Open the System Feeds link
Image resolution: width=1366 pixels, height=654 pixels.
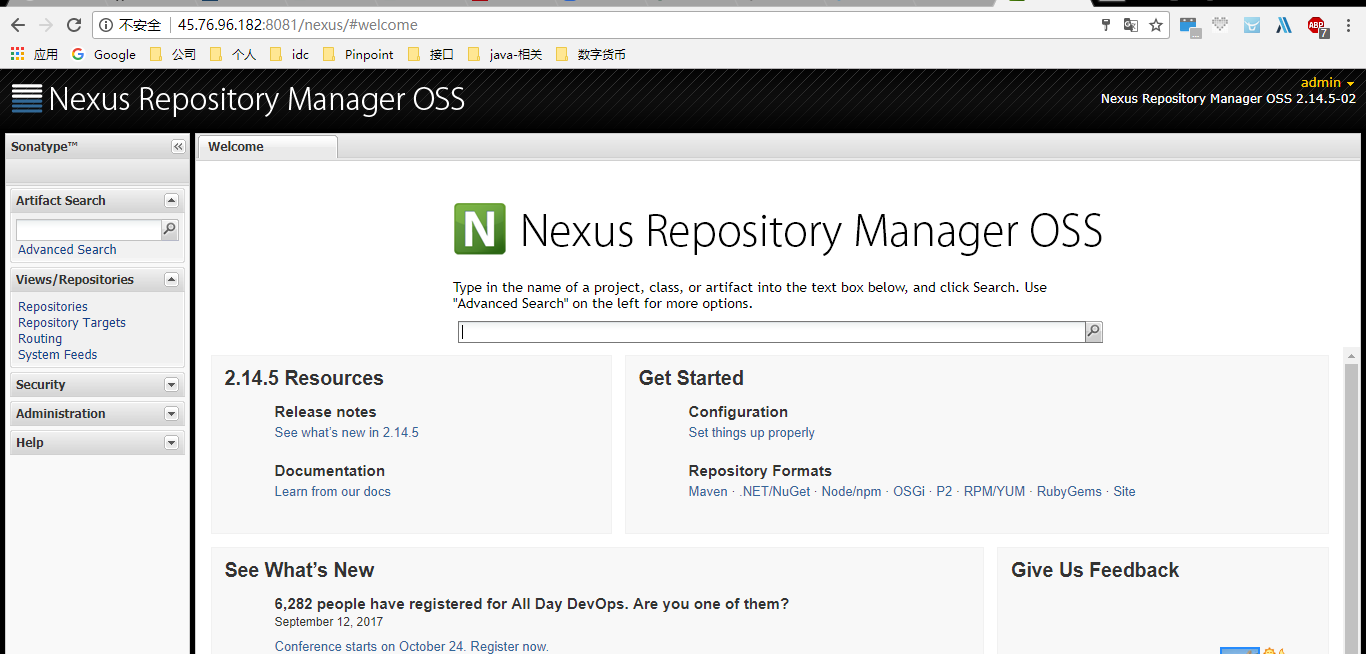tap(58, 355)
